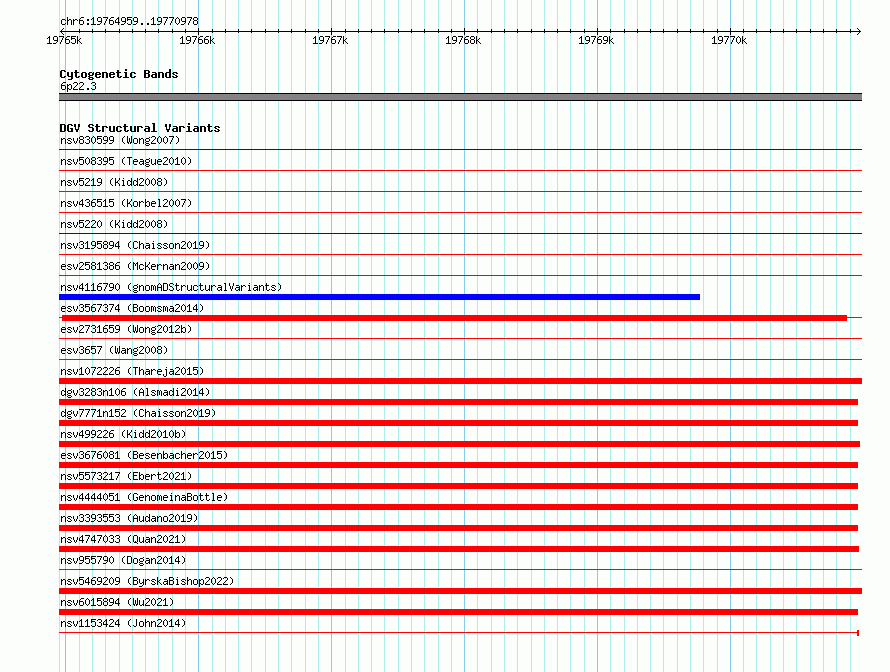The width and height of the screenshot is (890, 672).
Task: Open the nsv1072226 (Thareja2015) entry
Action: (132, 371)
